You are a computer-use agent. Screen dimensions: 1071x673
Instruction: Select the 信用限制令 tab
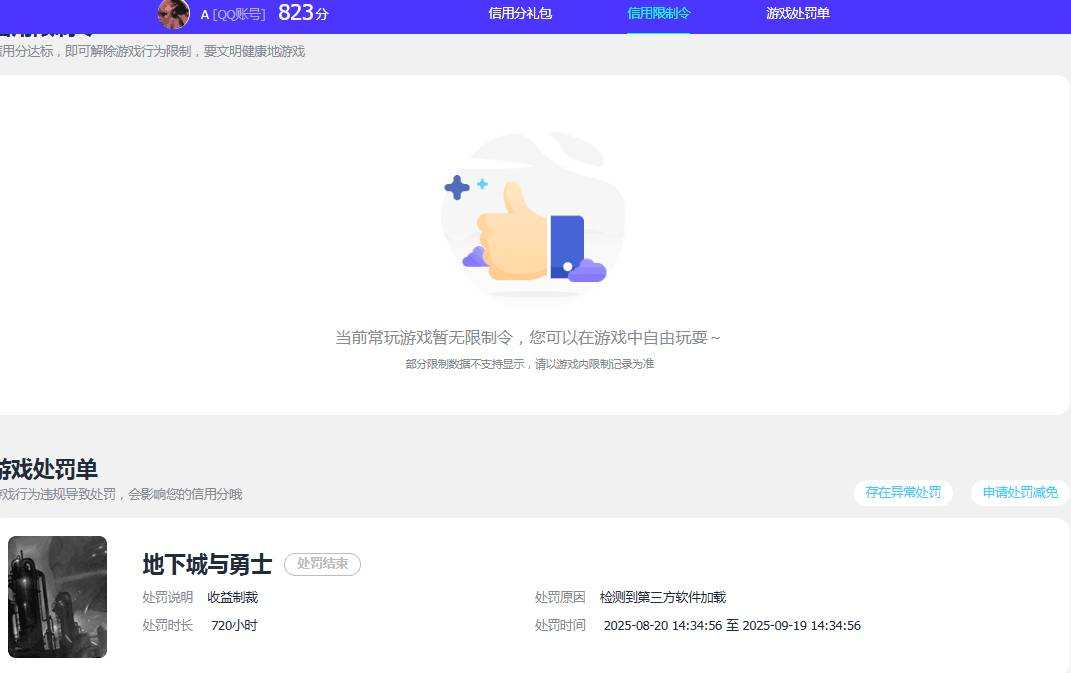pyautogui.click(x=658, y=13)
